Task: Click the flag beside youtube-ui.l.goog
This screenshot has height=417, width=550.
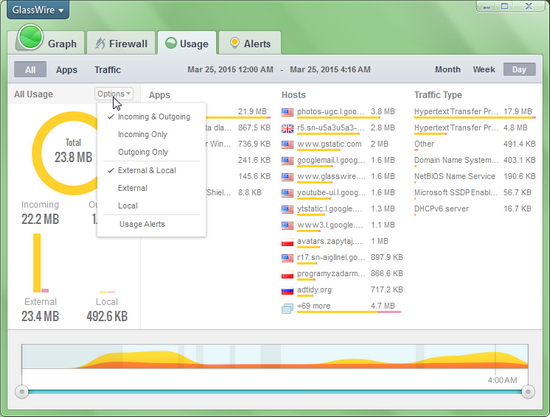Action: [287, 193]
